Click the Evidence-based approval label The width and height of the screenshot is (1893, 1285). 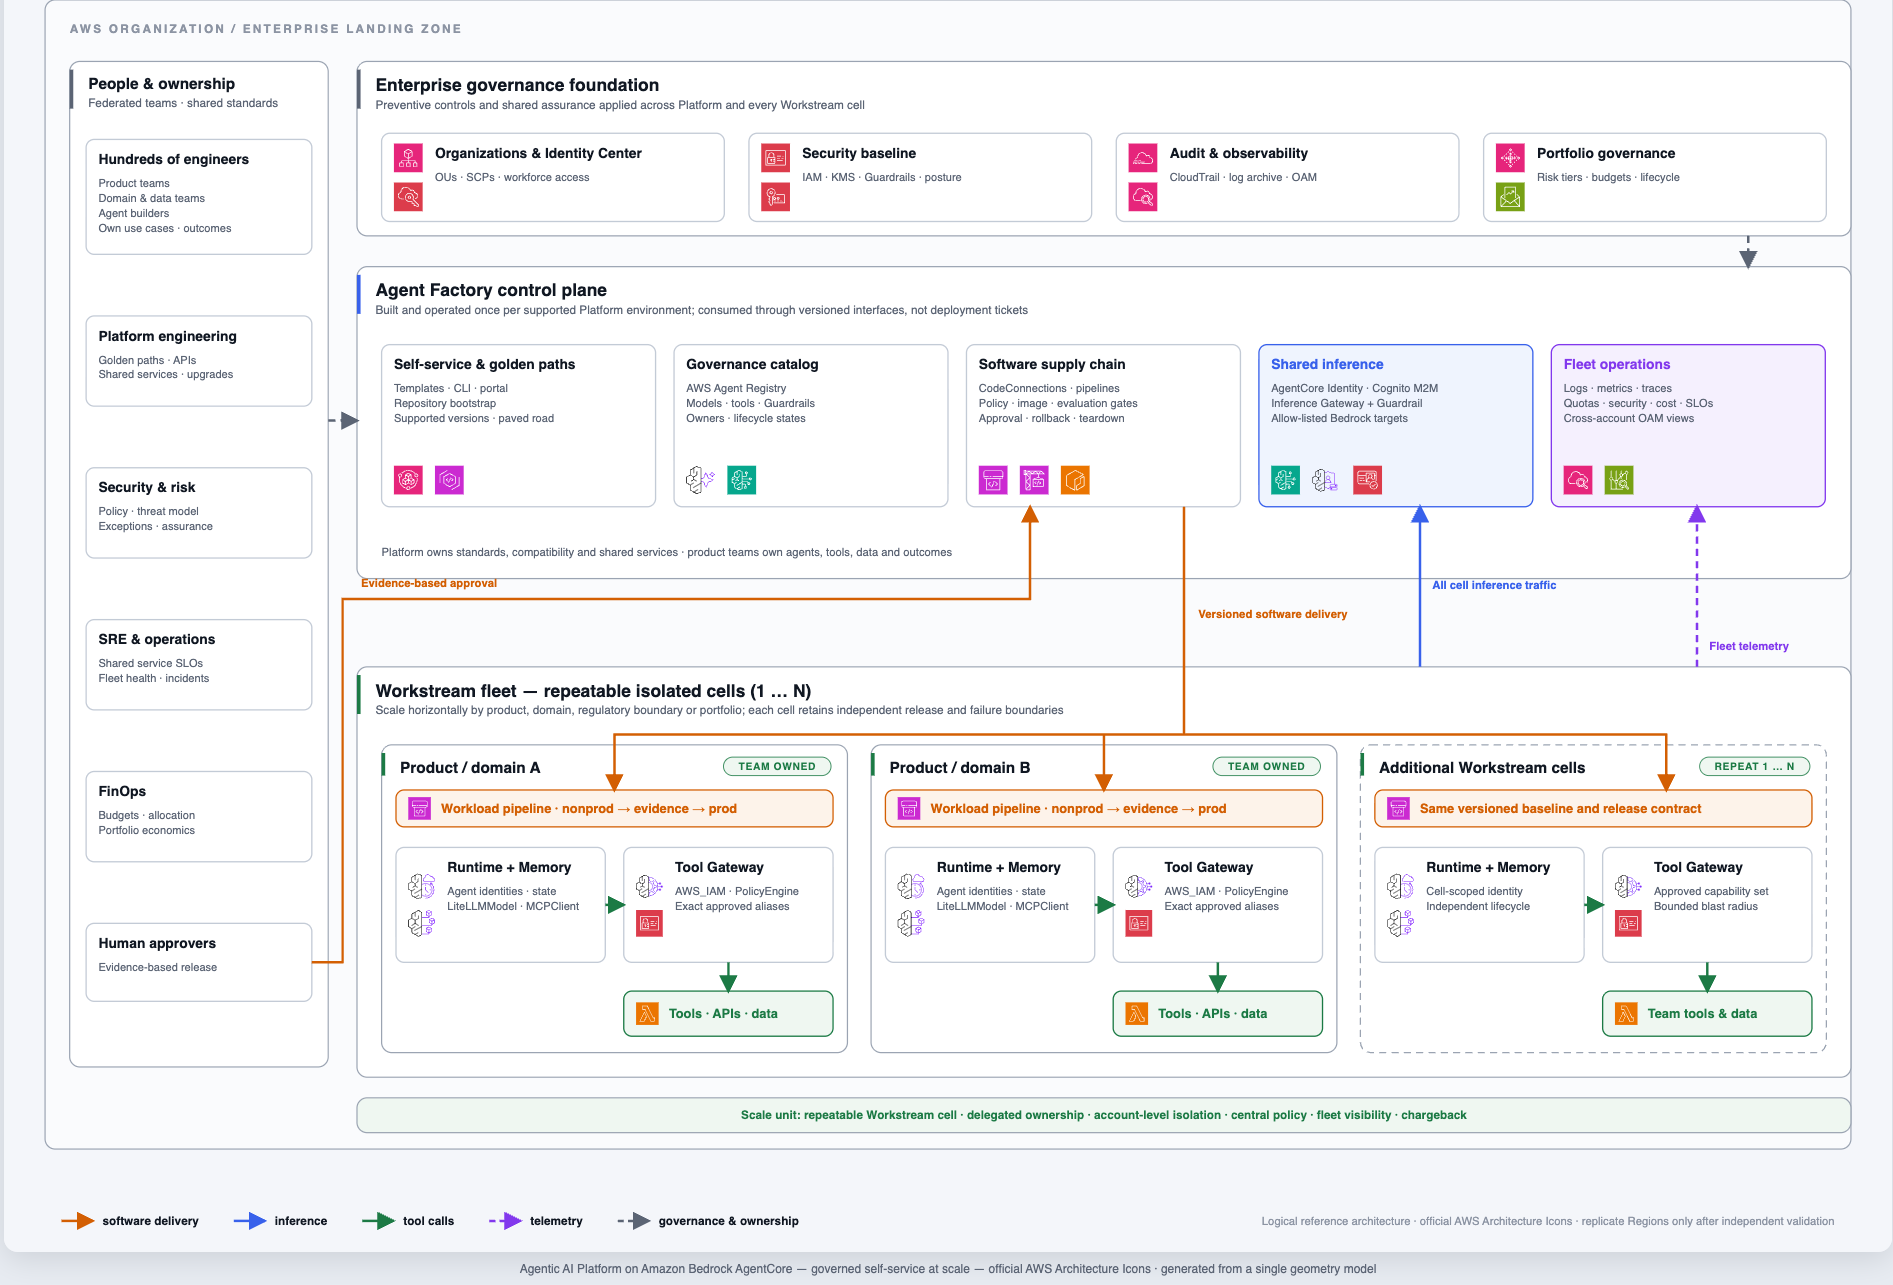(429, 583)
